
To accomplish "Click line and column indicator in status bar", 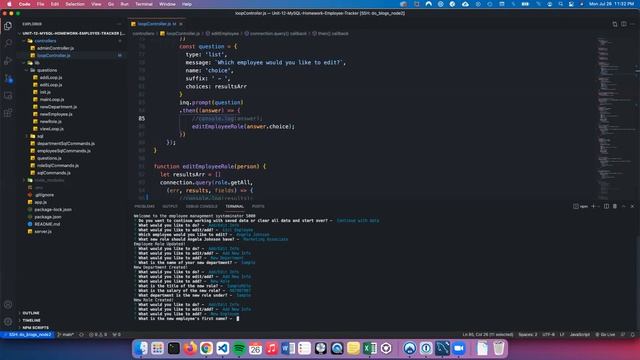I will point(488,335).
